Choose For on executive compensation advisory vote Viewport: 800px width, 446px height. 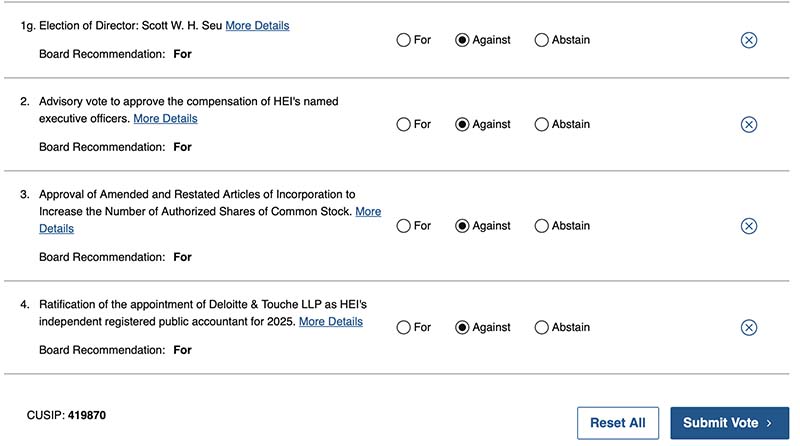click(404, 125)
